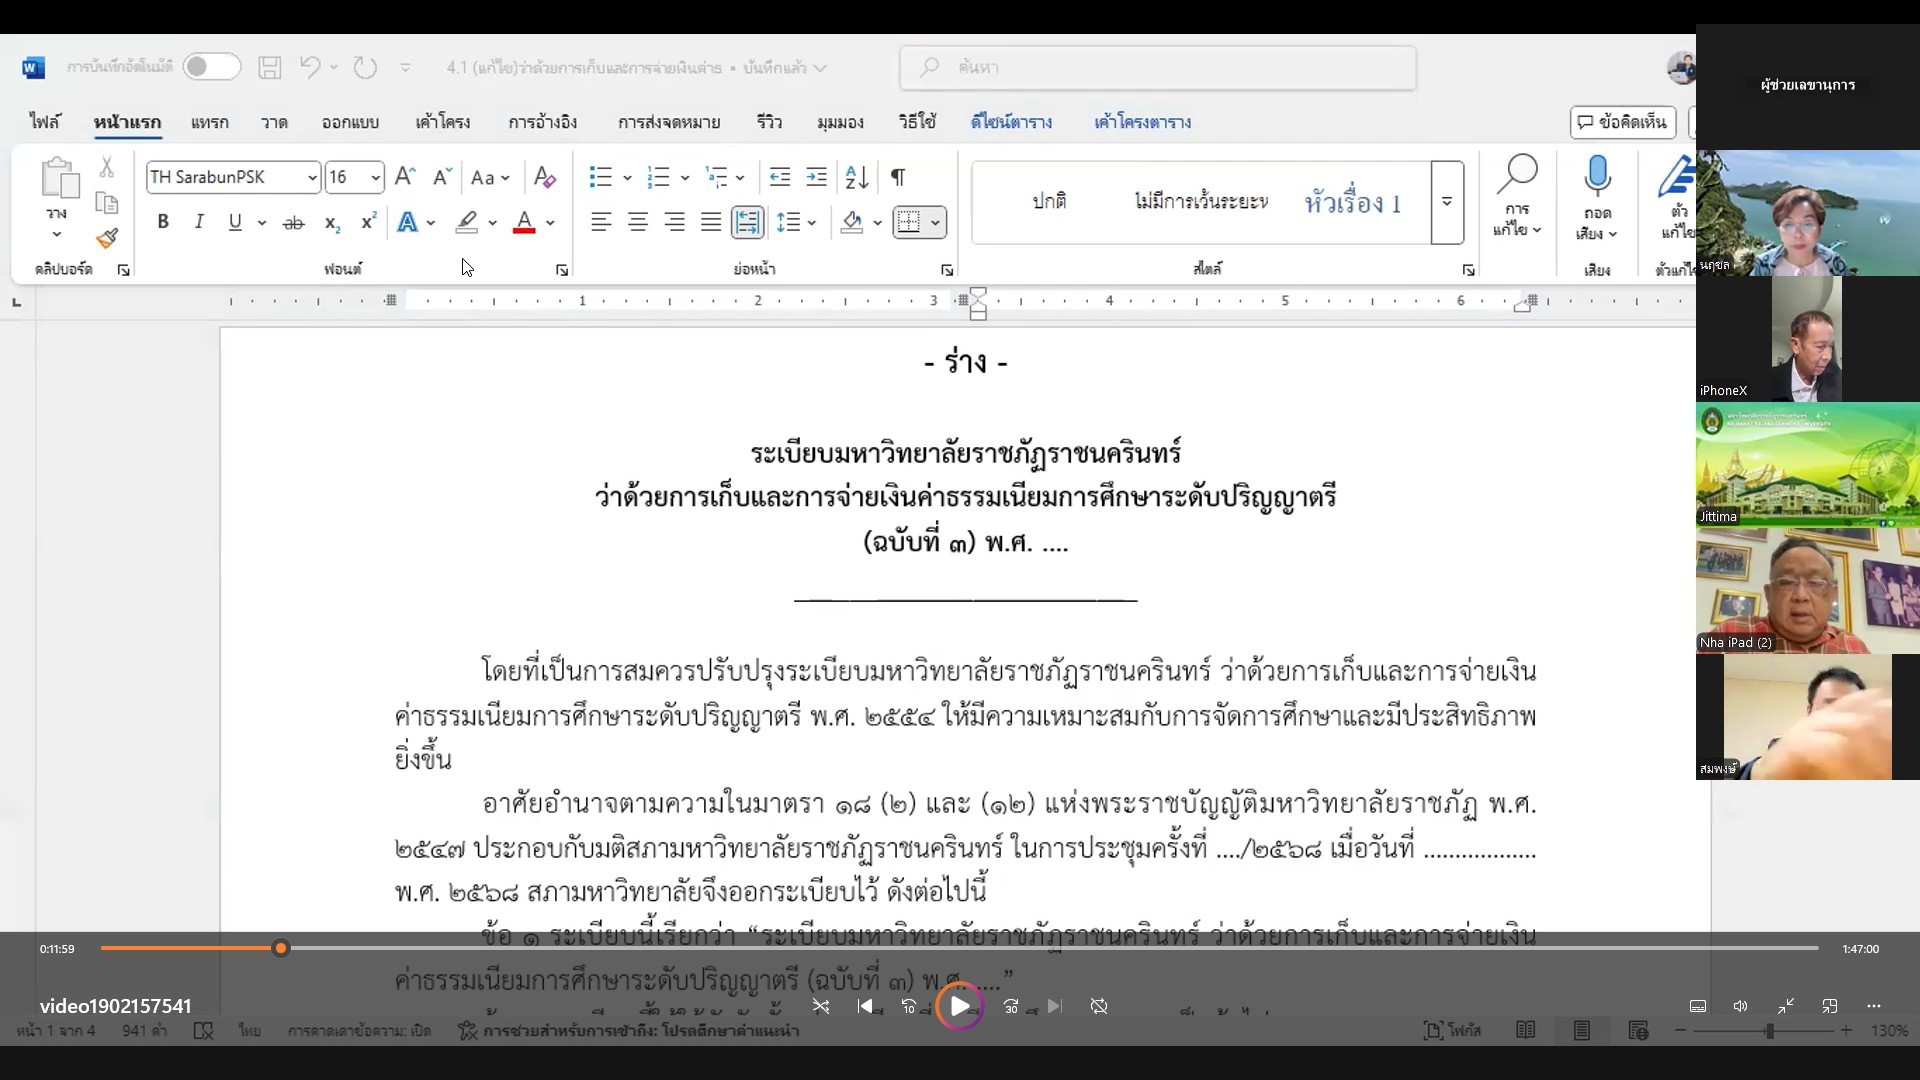Viewport: 1920px width, 1080px height.
Task: Click the Justify alignment icon
Action: [x=711, y=222]
